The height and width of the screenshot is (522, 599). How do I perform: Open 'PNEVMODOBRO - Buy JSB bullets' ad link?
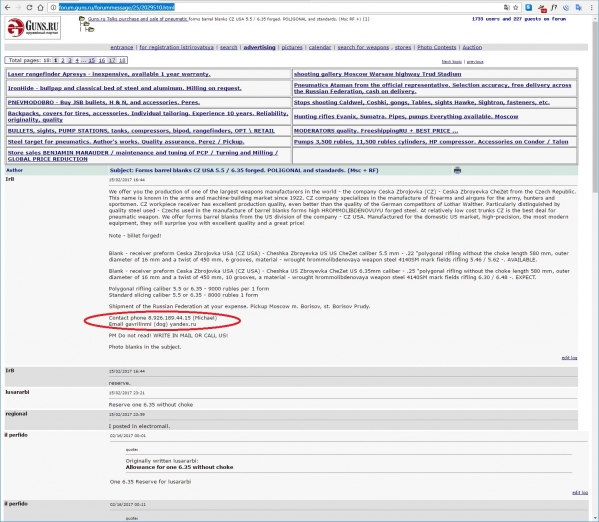click(x=104, y=102)
